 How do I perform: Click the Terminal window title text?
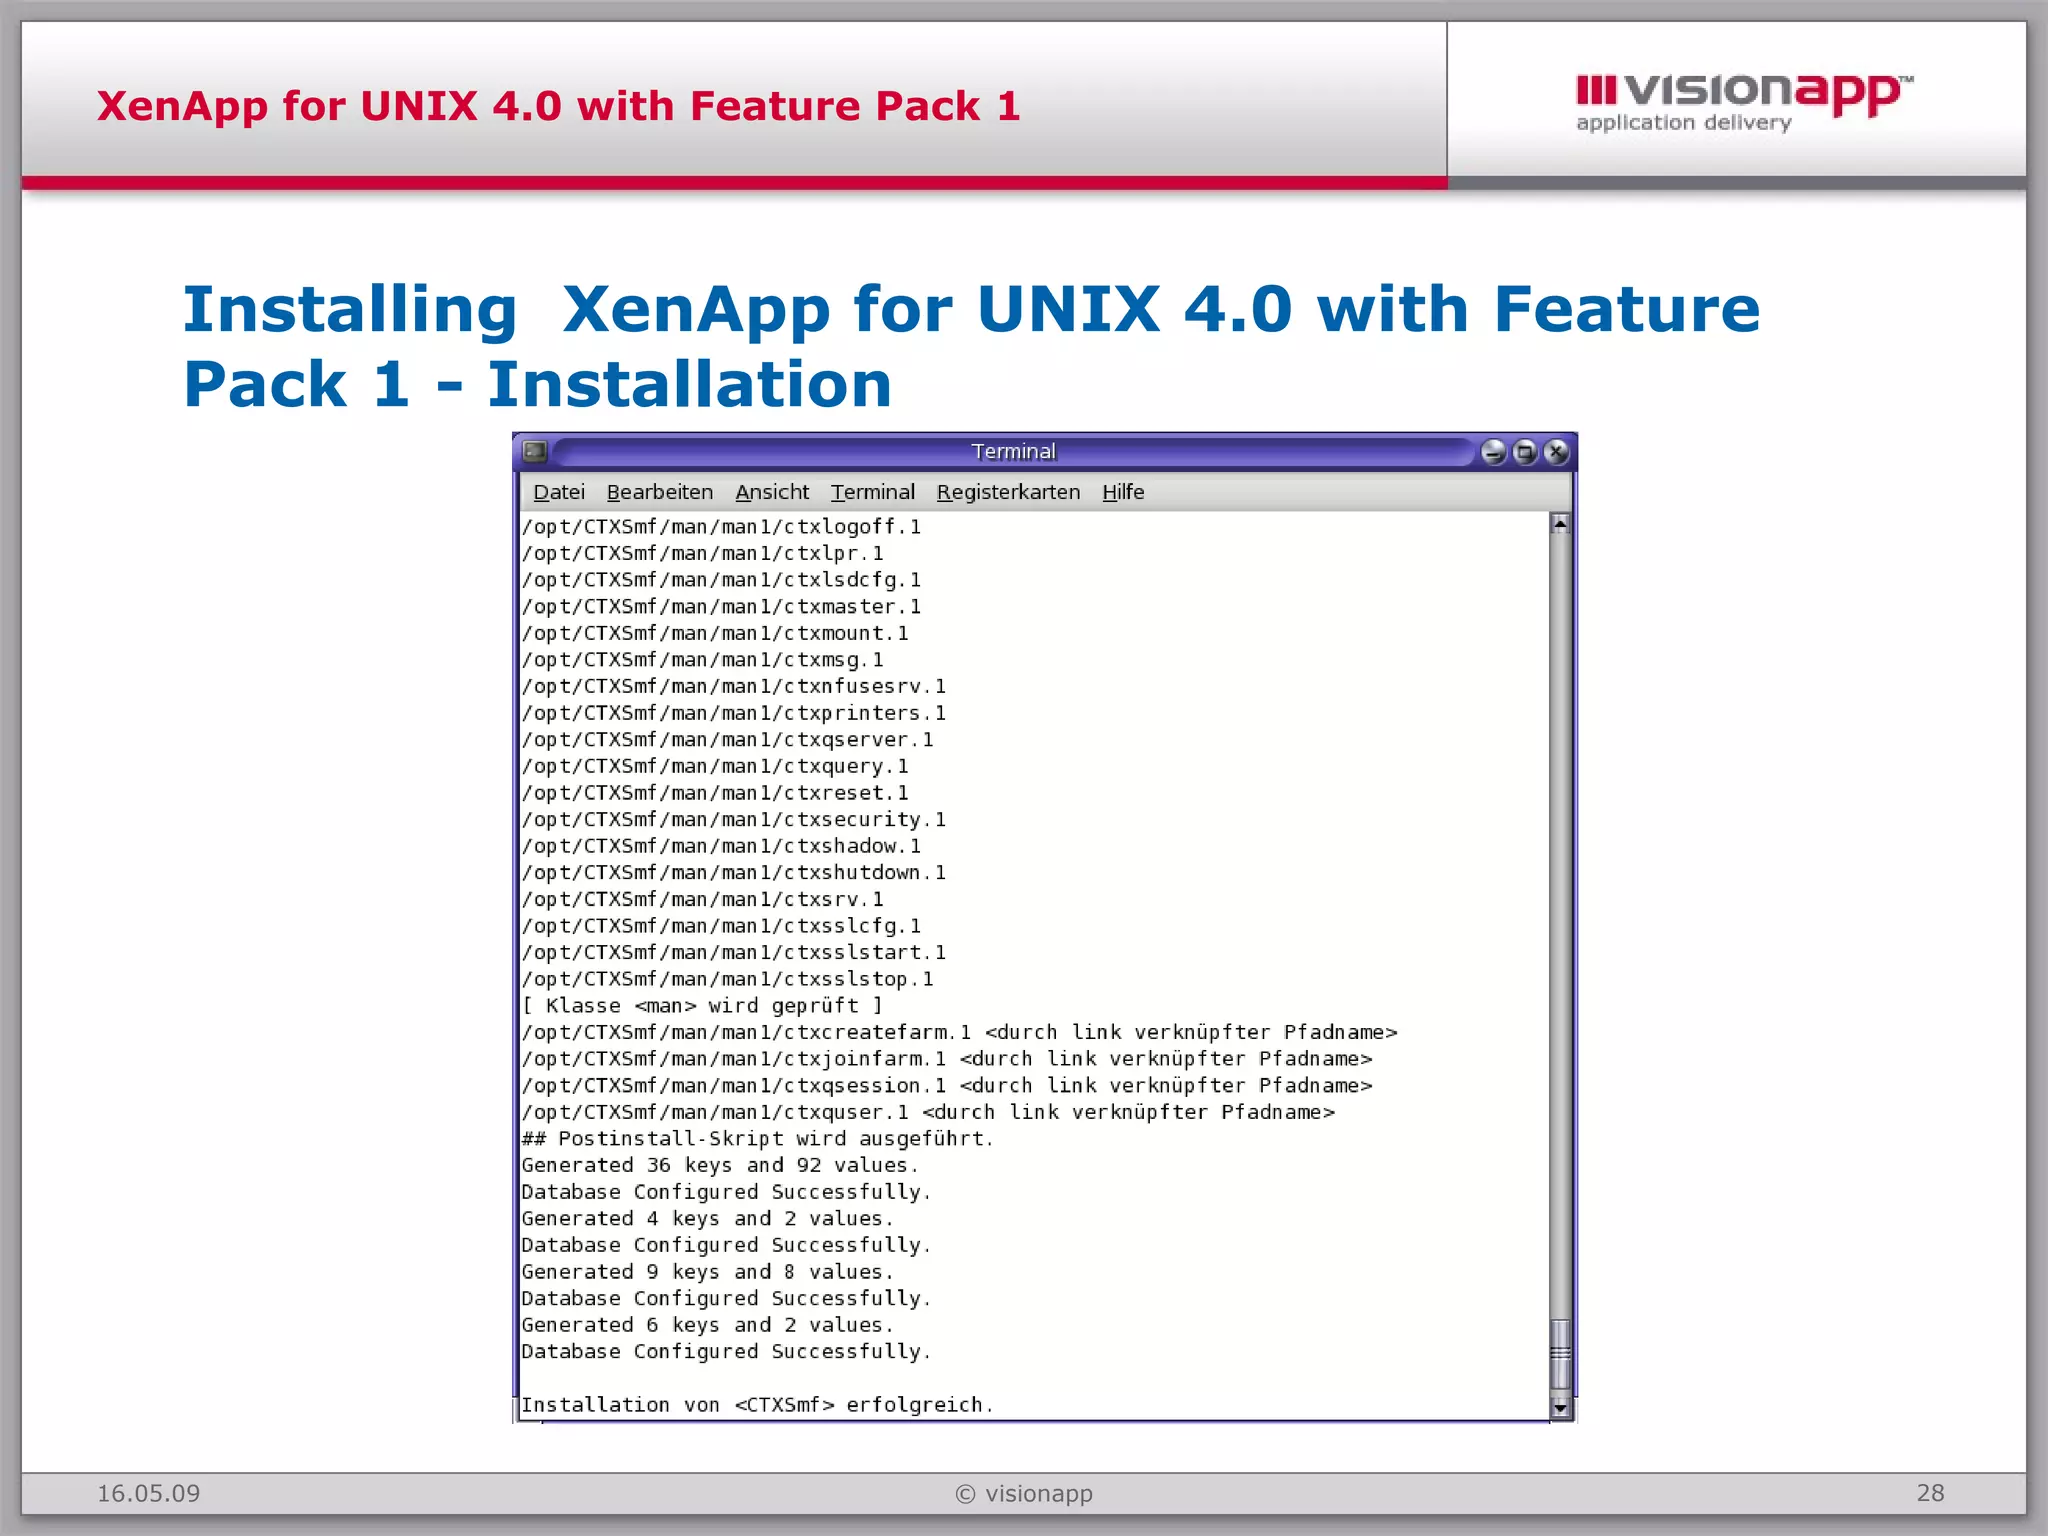[1013, 452]
